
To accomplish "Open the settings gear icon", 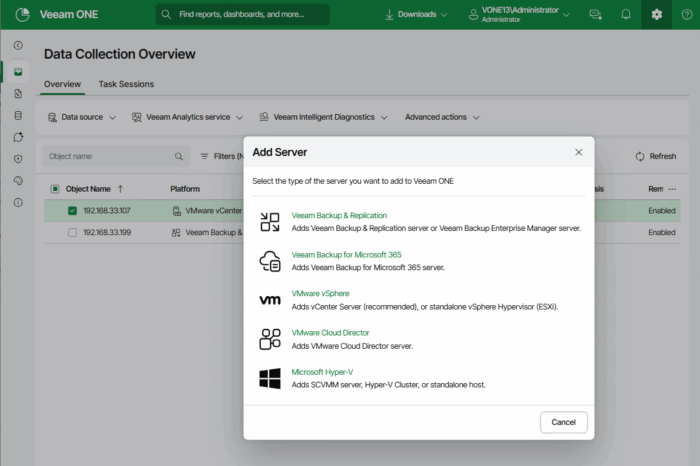I will coord(656,15).
